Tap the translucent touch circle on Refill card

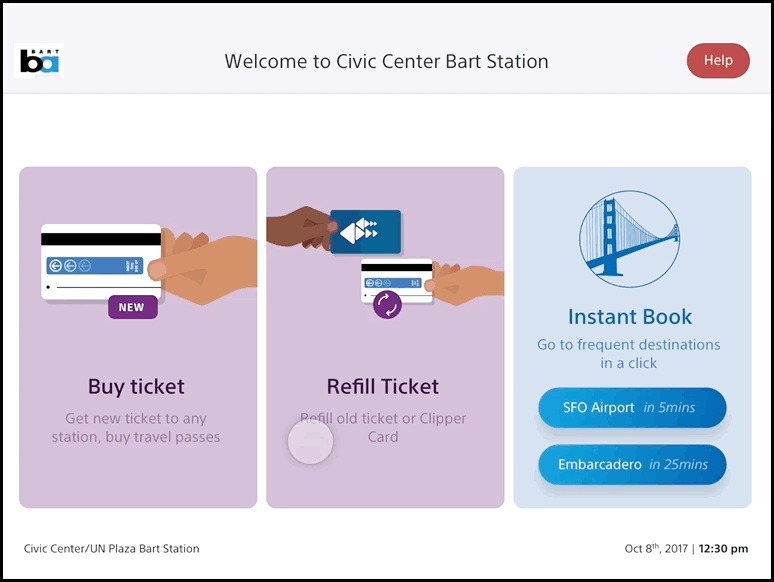point(310,441)
